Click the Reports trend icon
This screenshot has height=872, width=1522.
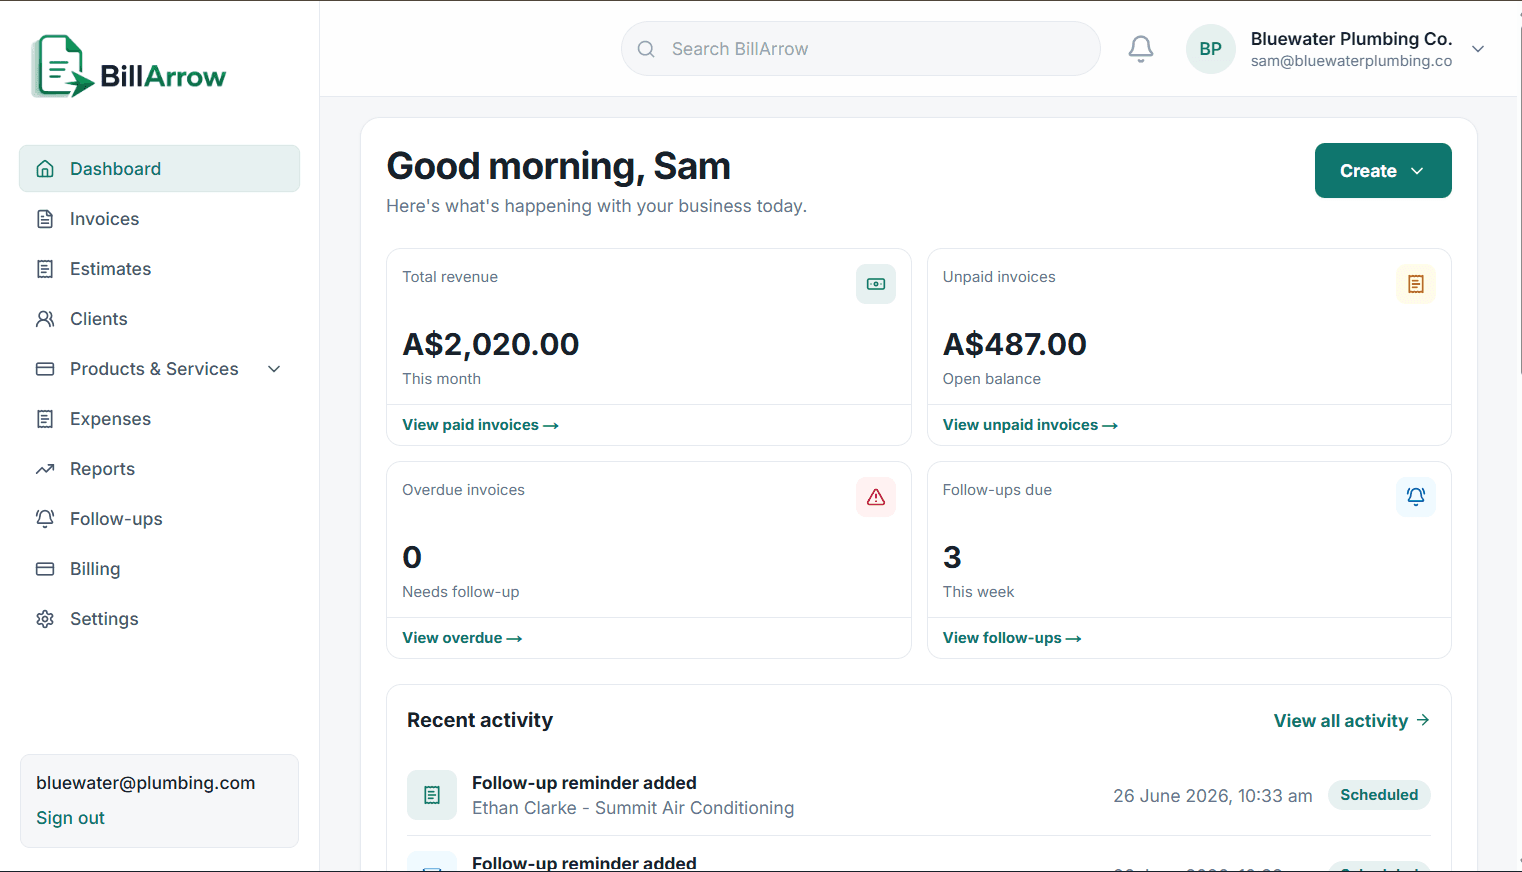point(45,469)
